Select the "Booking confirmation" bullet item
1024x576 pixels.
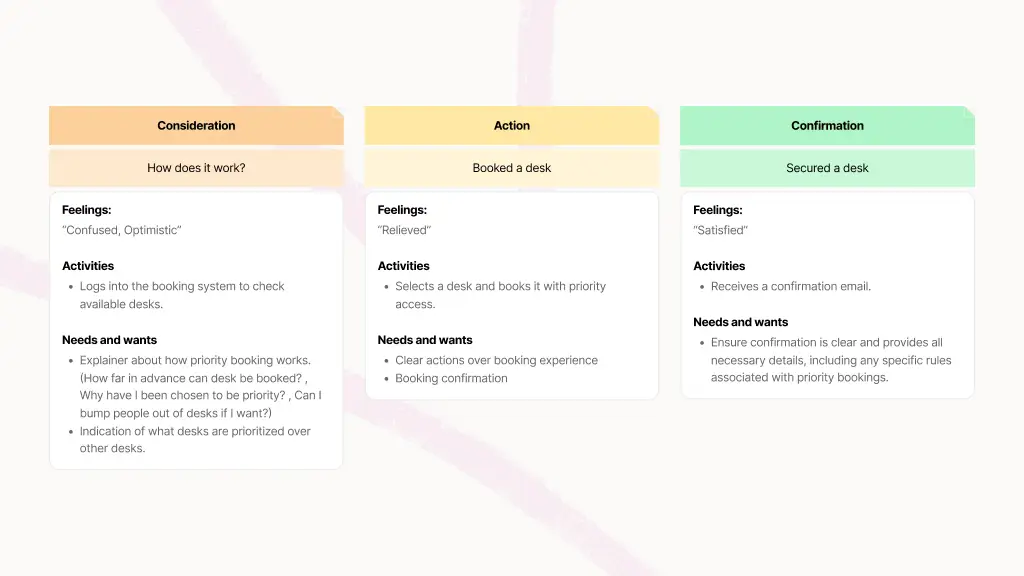(x=451, y=378)
